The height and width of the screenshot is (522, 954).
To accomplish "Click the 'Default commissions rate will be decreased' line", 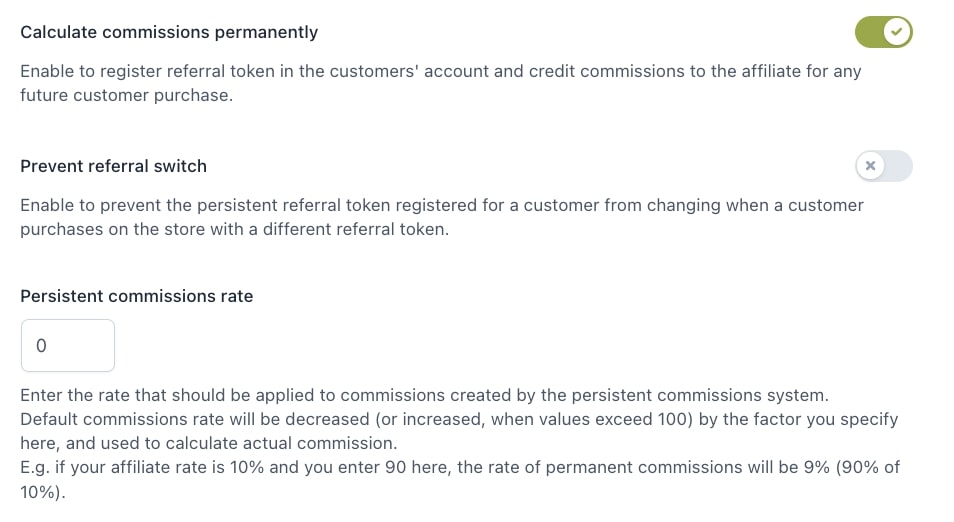I will tap(459, 419).
